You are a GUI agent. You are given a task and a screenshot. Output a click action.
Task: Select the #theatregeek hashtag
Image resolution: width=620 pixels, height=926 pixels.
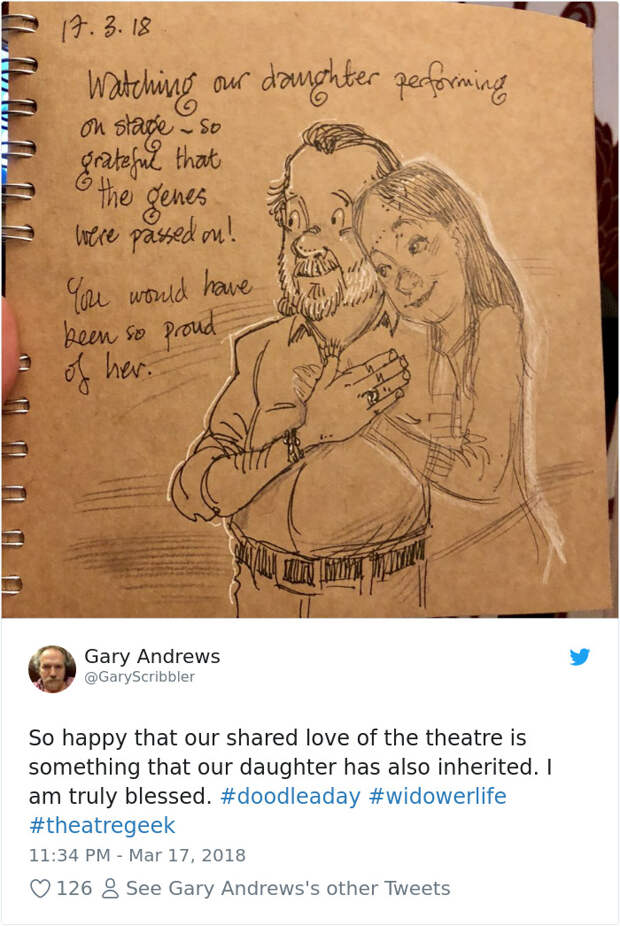tap(102, 825)
